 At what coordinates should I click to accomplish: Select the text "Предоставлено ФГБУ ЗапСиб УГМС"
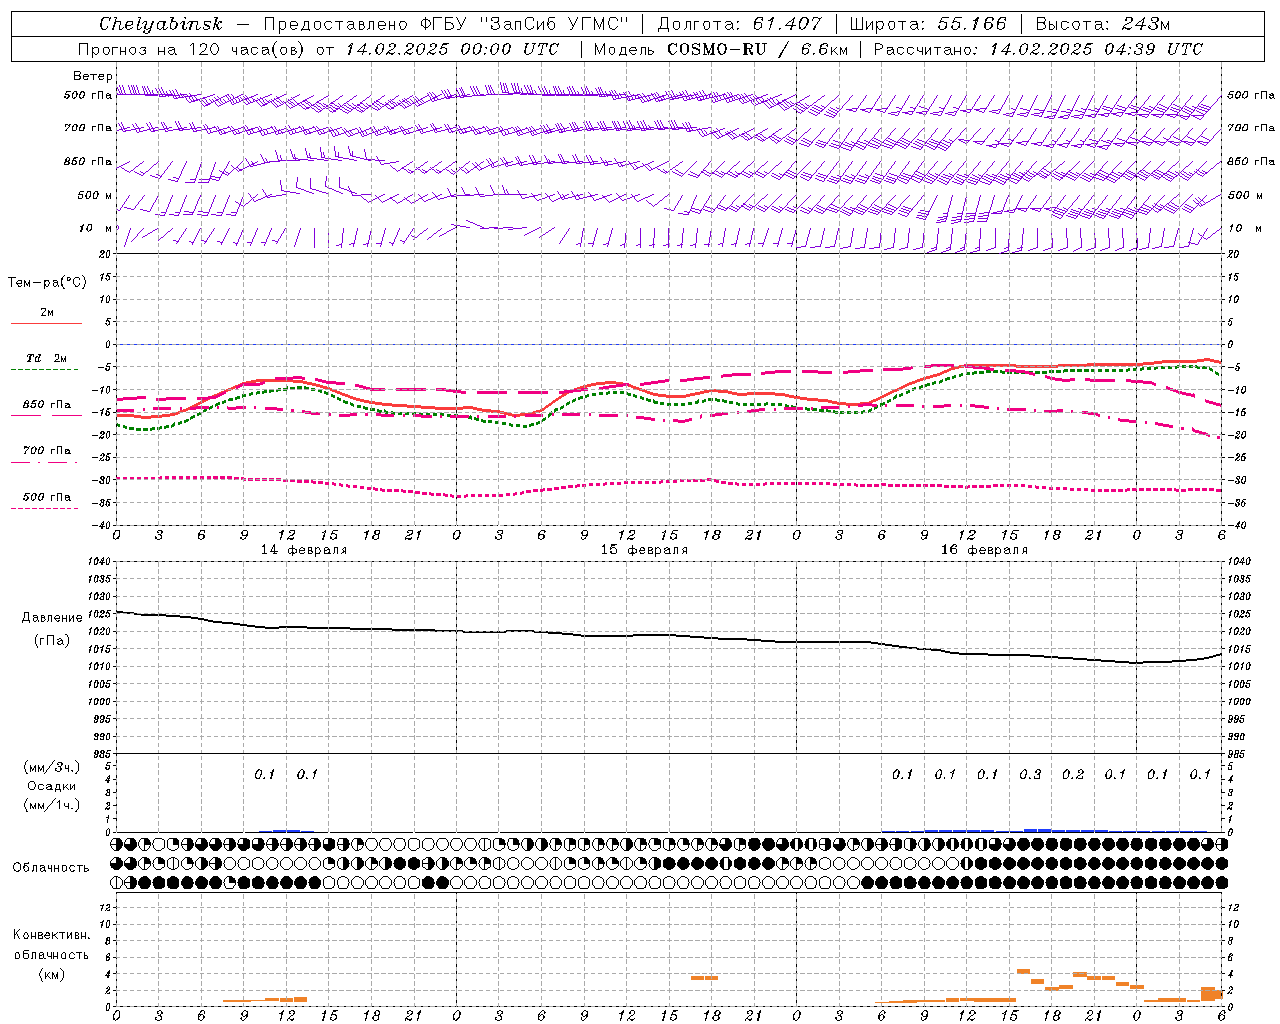click(446, 24)
